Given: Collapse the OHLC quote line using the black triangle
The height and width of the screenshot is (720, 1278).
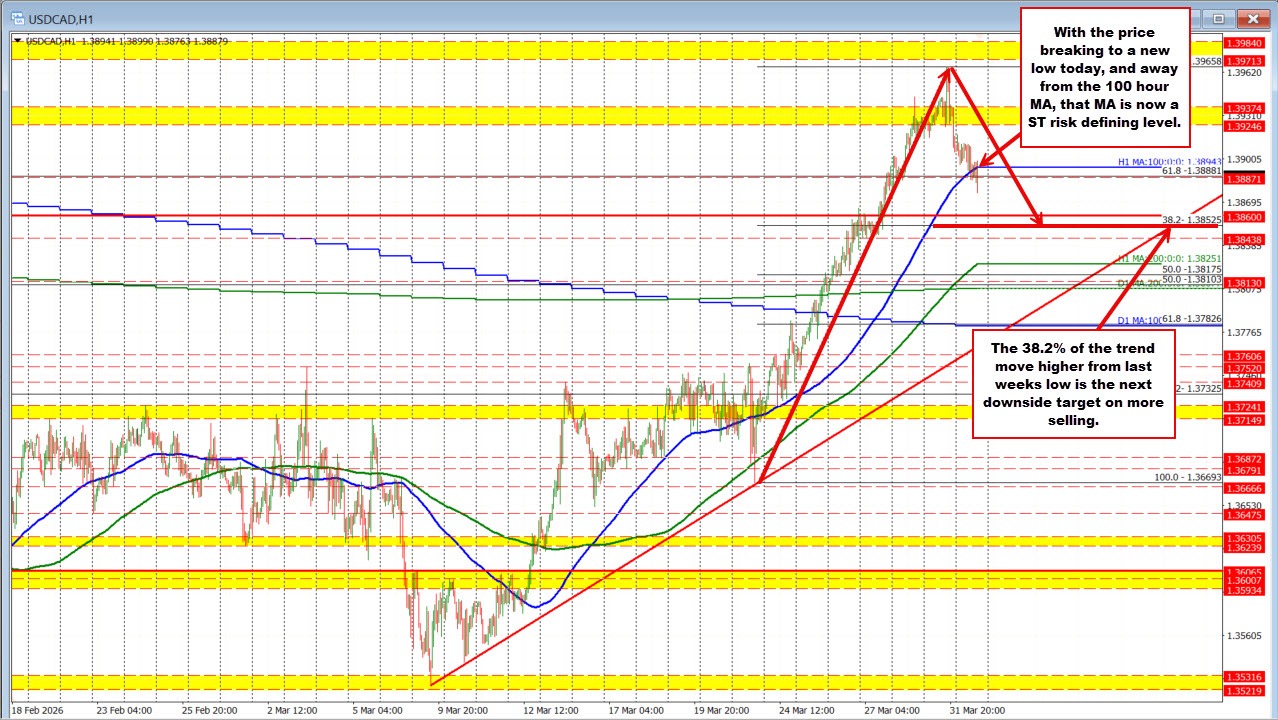Looking at the screenshot, I should point(18,41).
